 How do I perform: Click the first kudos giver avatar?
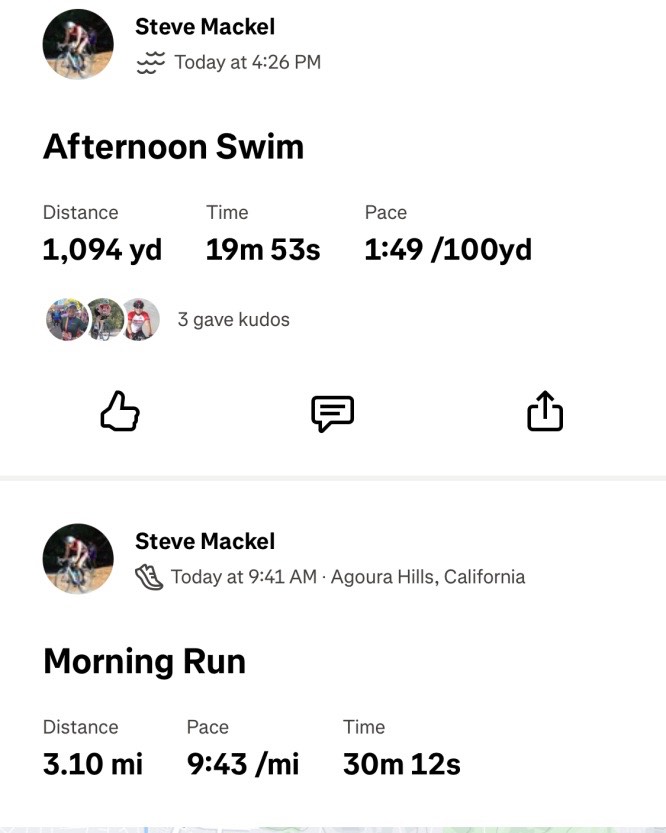tap(63, 319)
